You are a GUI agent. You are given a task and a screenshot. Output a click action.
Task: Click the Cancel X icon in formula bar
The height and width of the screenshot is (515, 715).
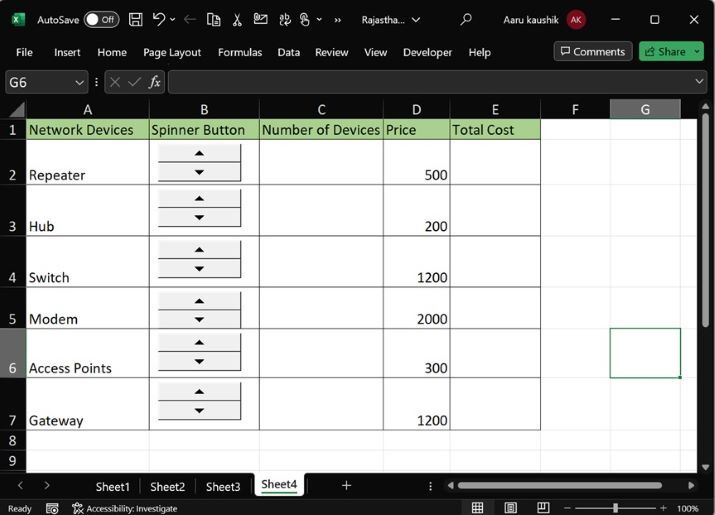[x=115, y=82]
